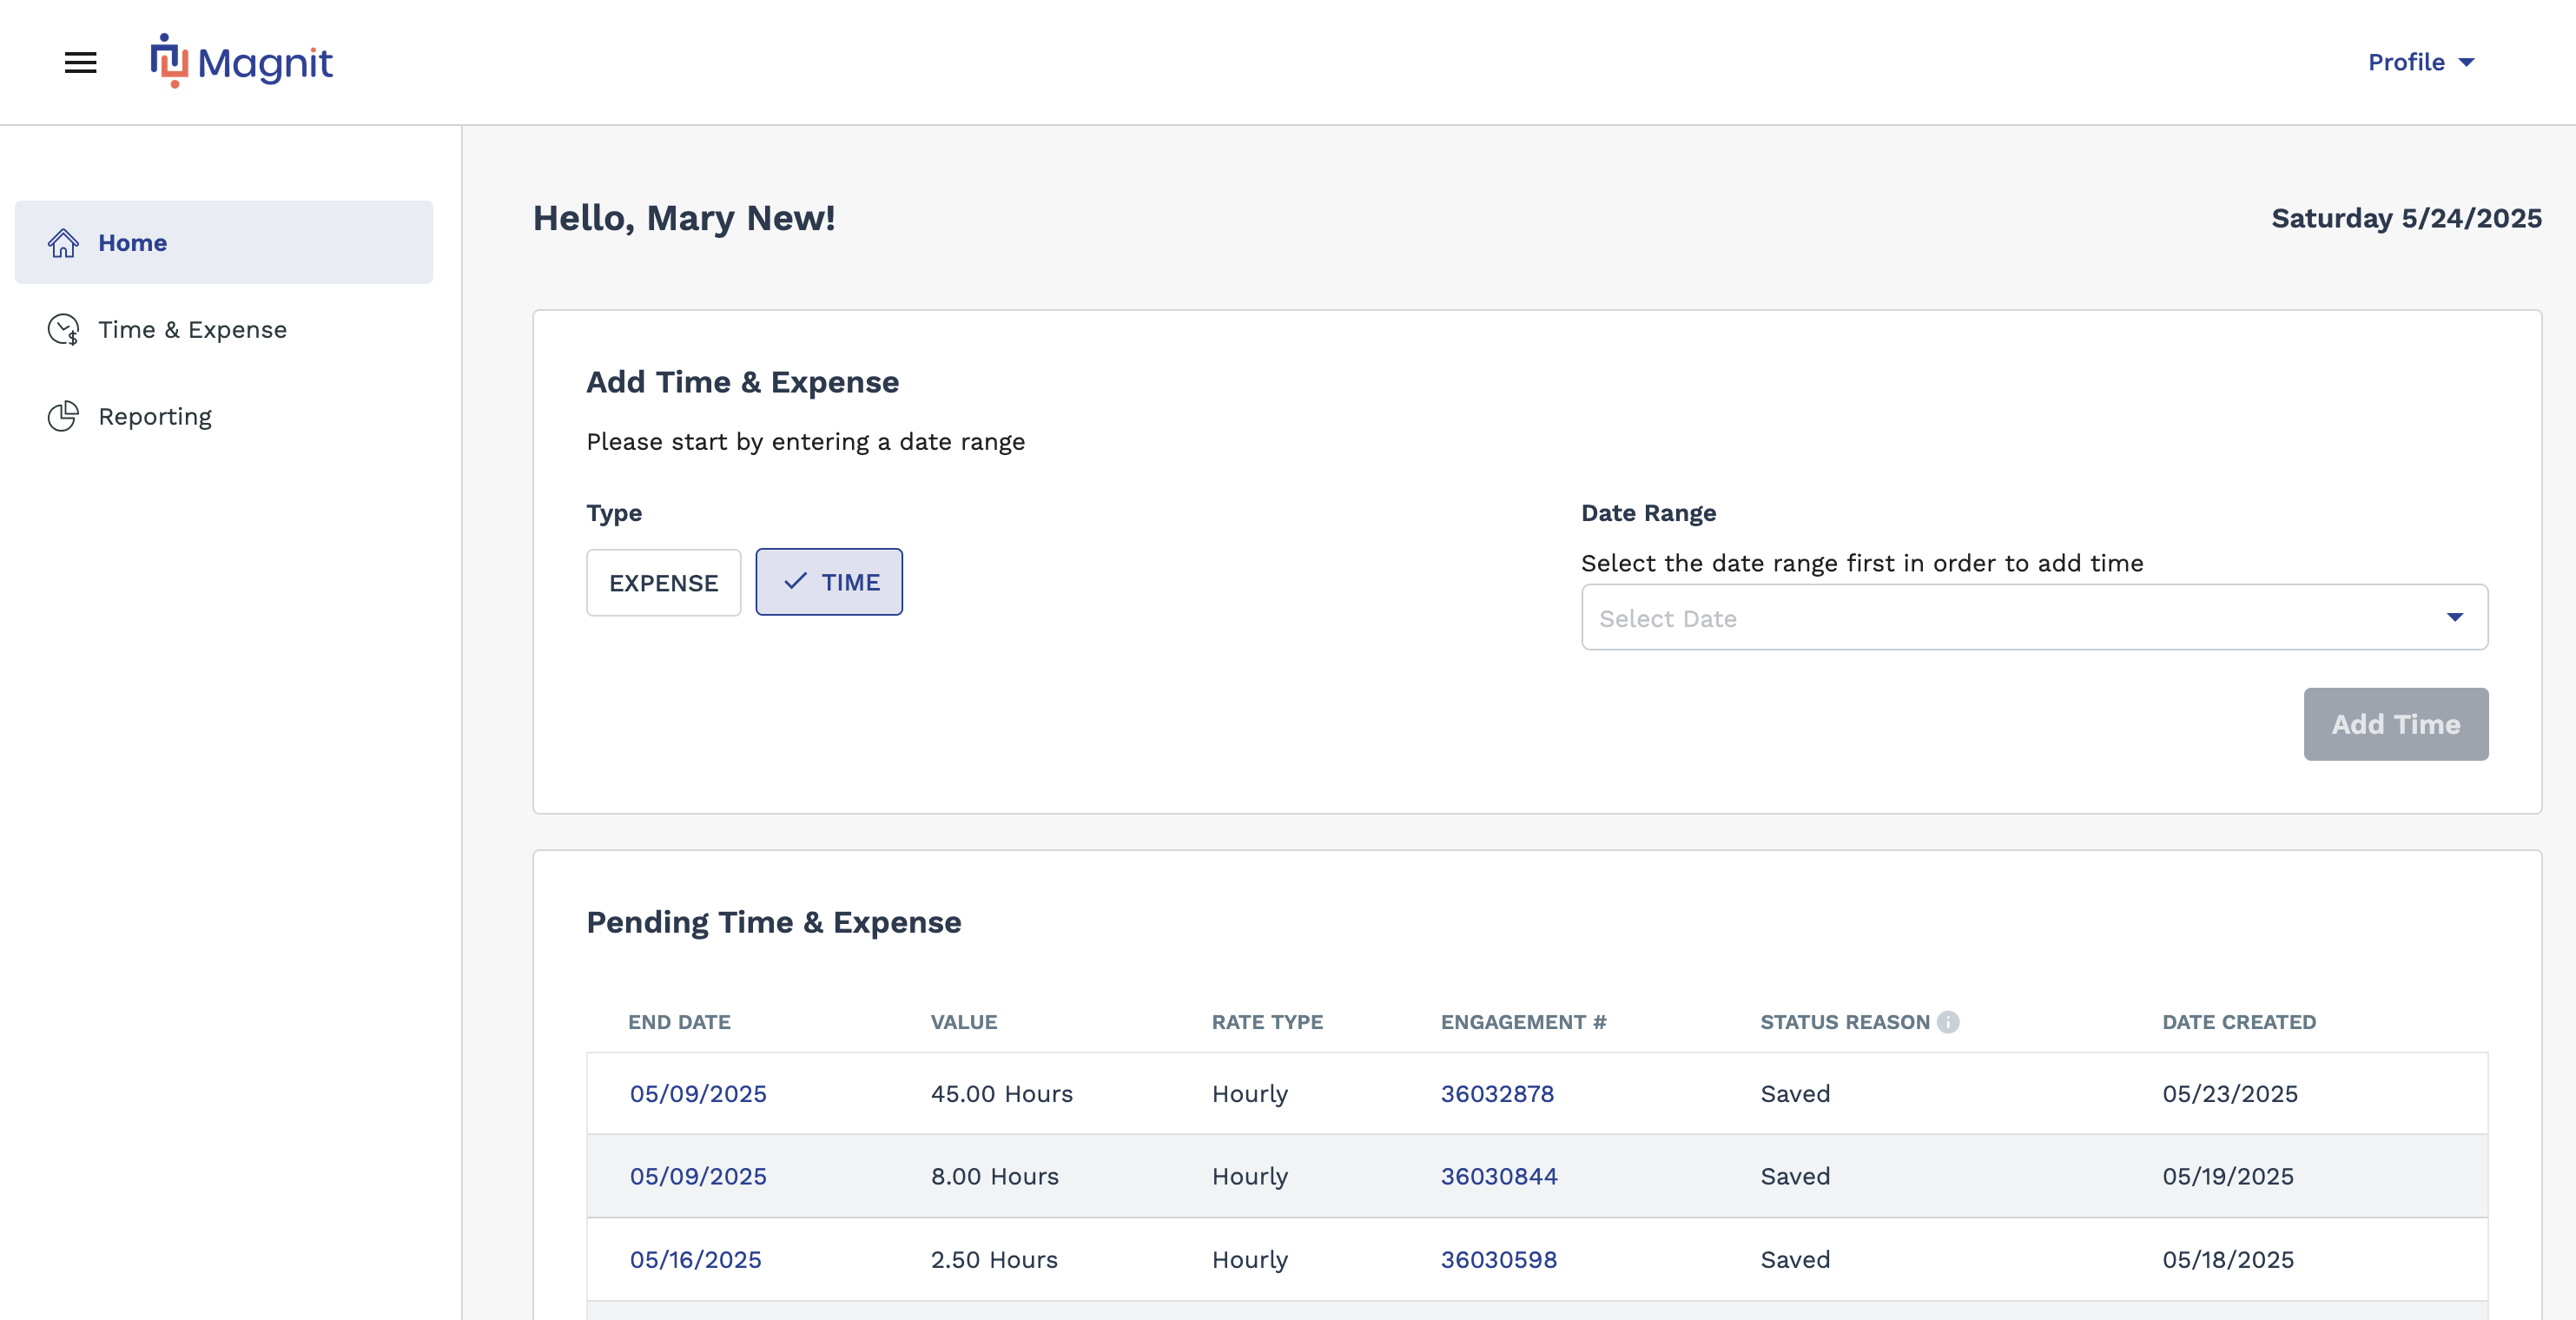
Task: Select the EXPENSE type option
Action: coord(663,582)
